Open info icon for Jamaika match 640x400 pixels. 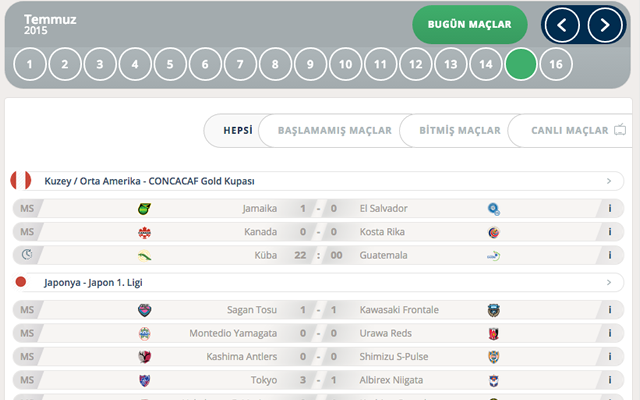click(610, 209)
